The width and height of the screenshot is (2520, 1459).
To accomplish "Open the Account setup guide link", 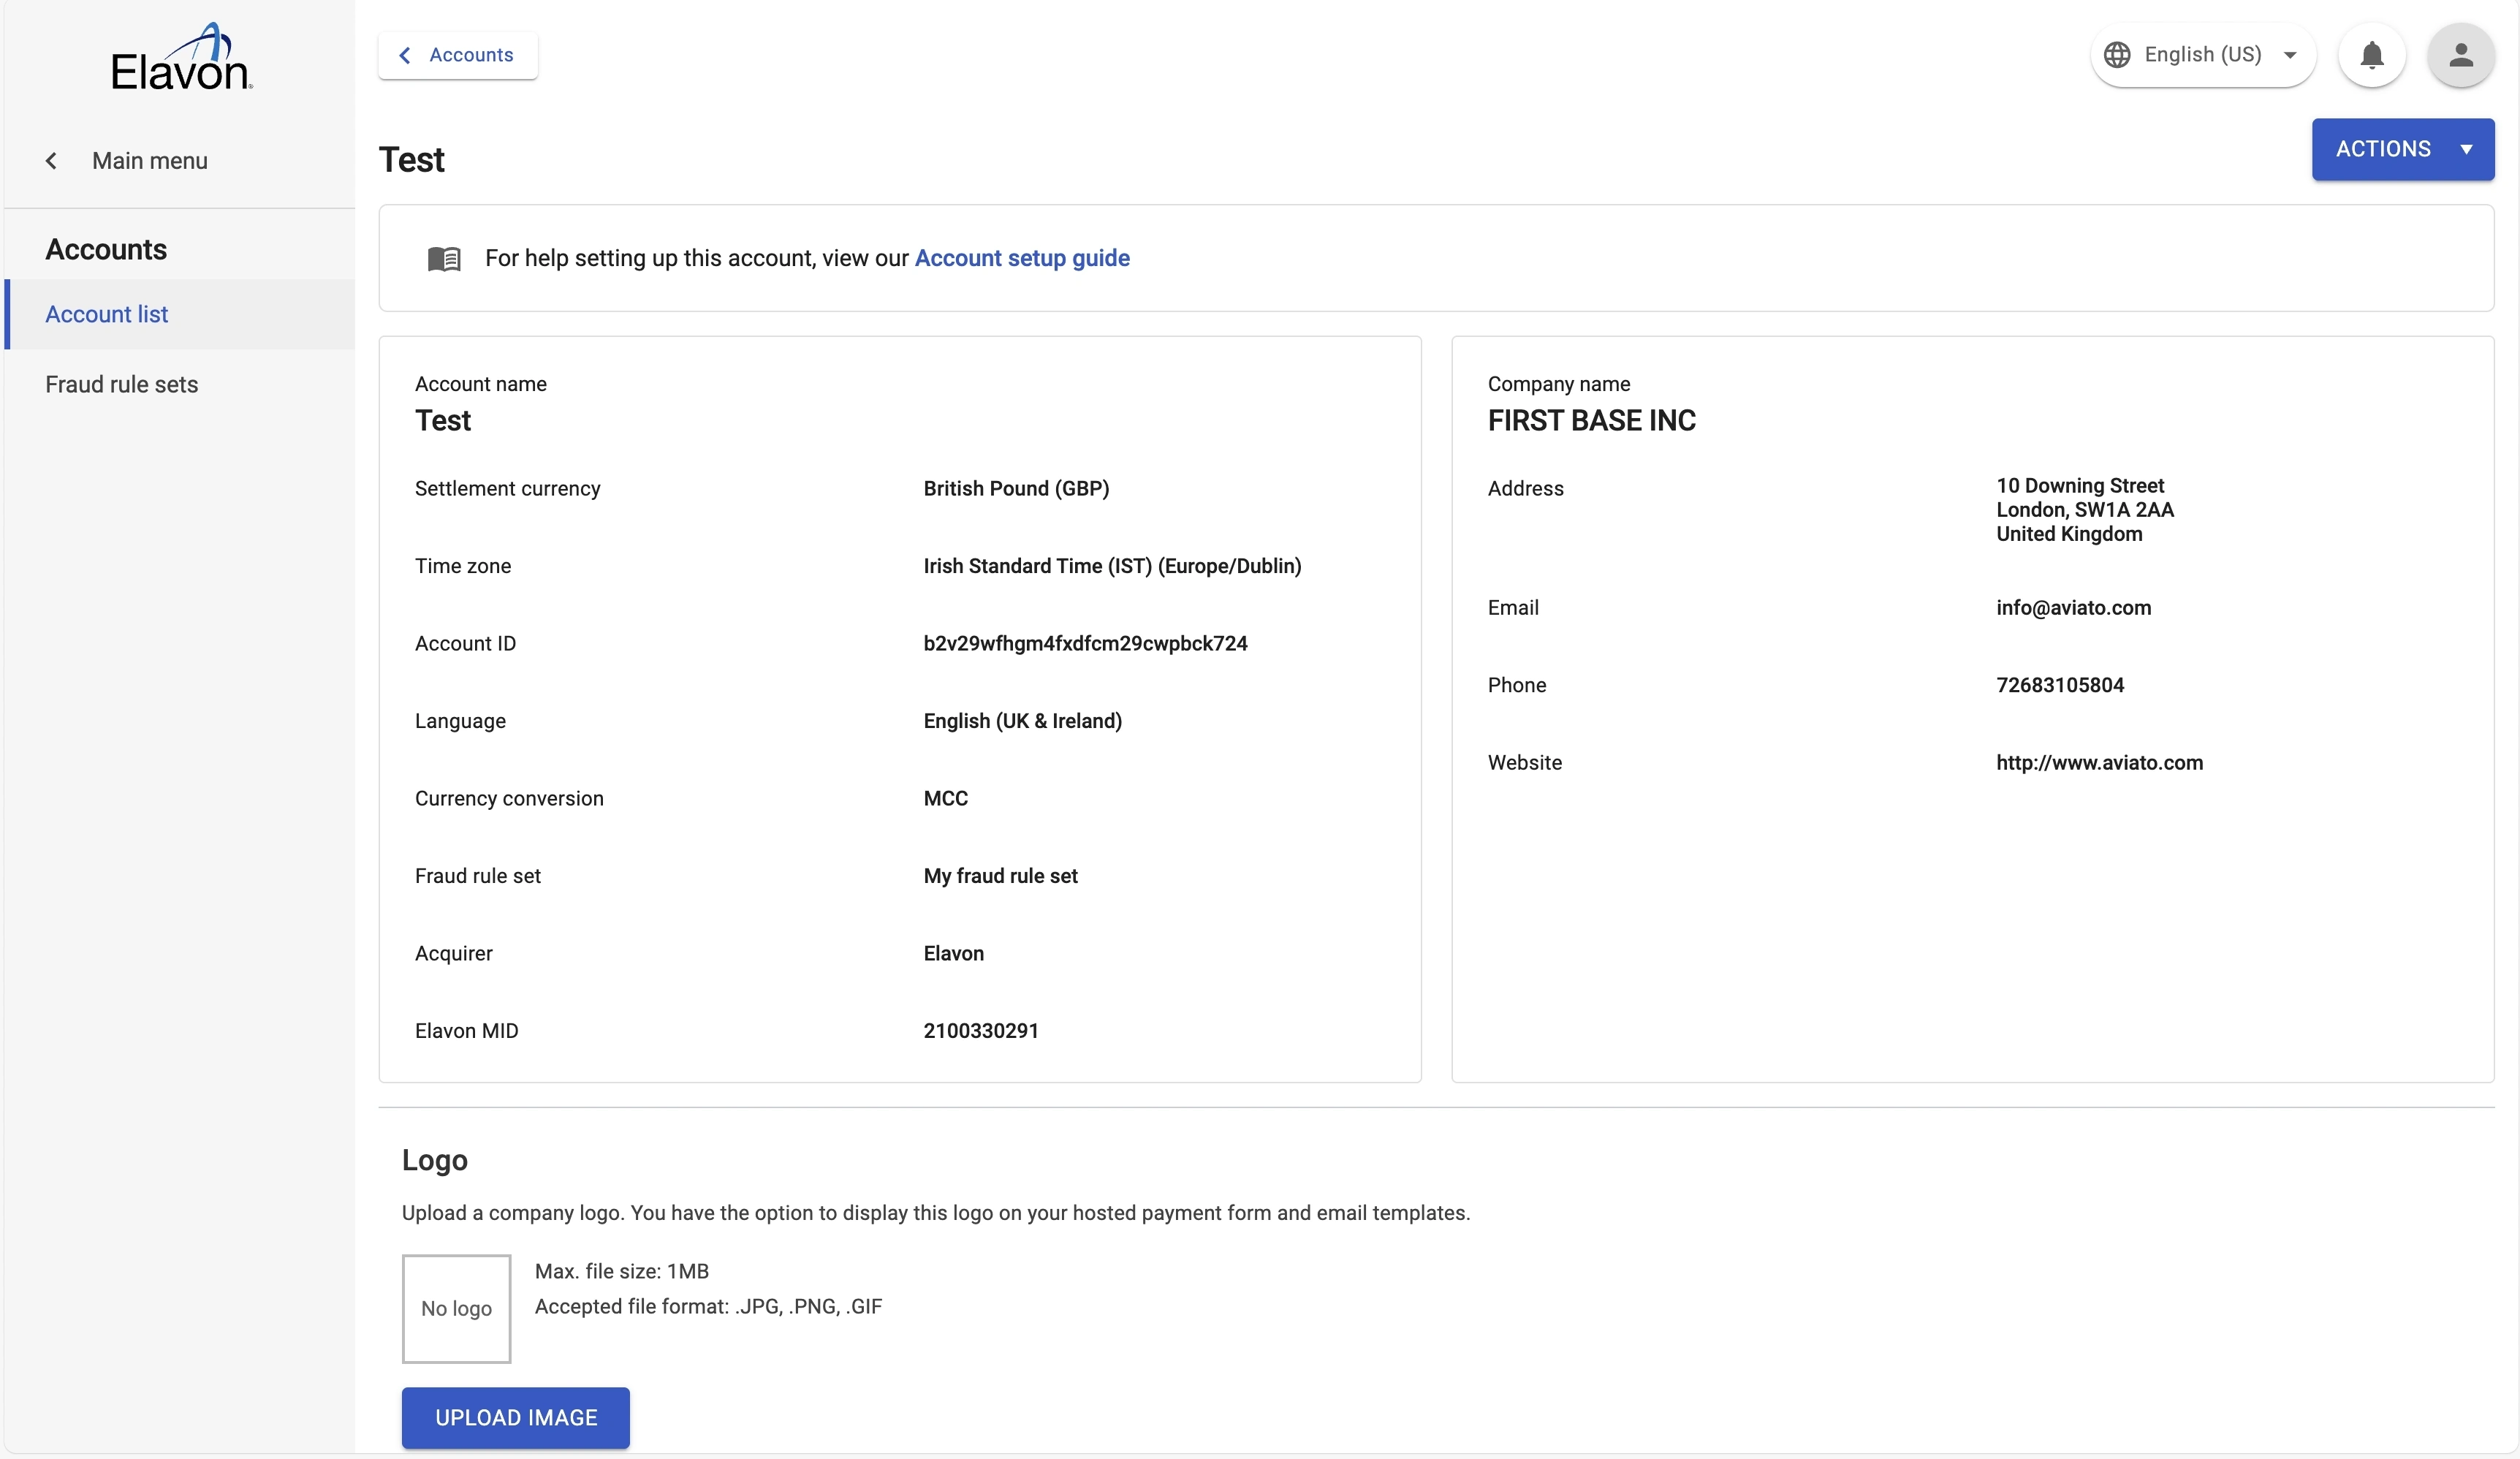I will click(x=1021, y=258).
